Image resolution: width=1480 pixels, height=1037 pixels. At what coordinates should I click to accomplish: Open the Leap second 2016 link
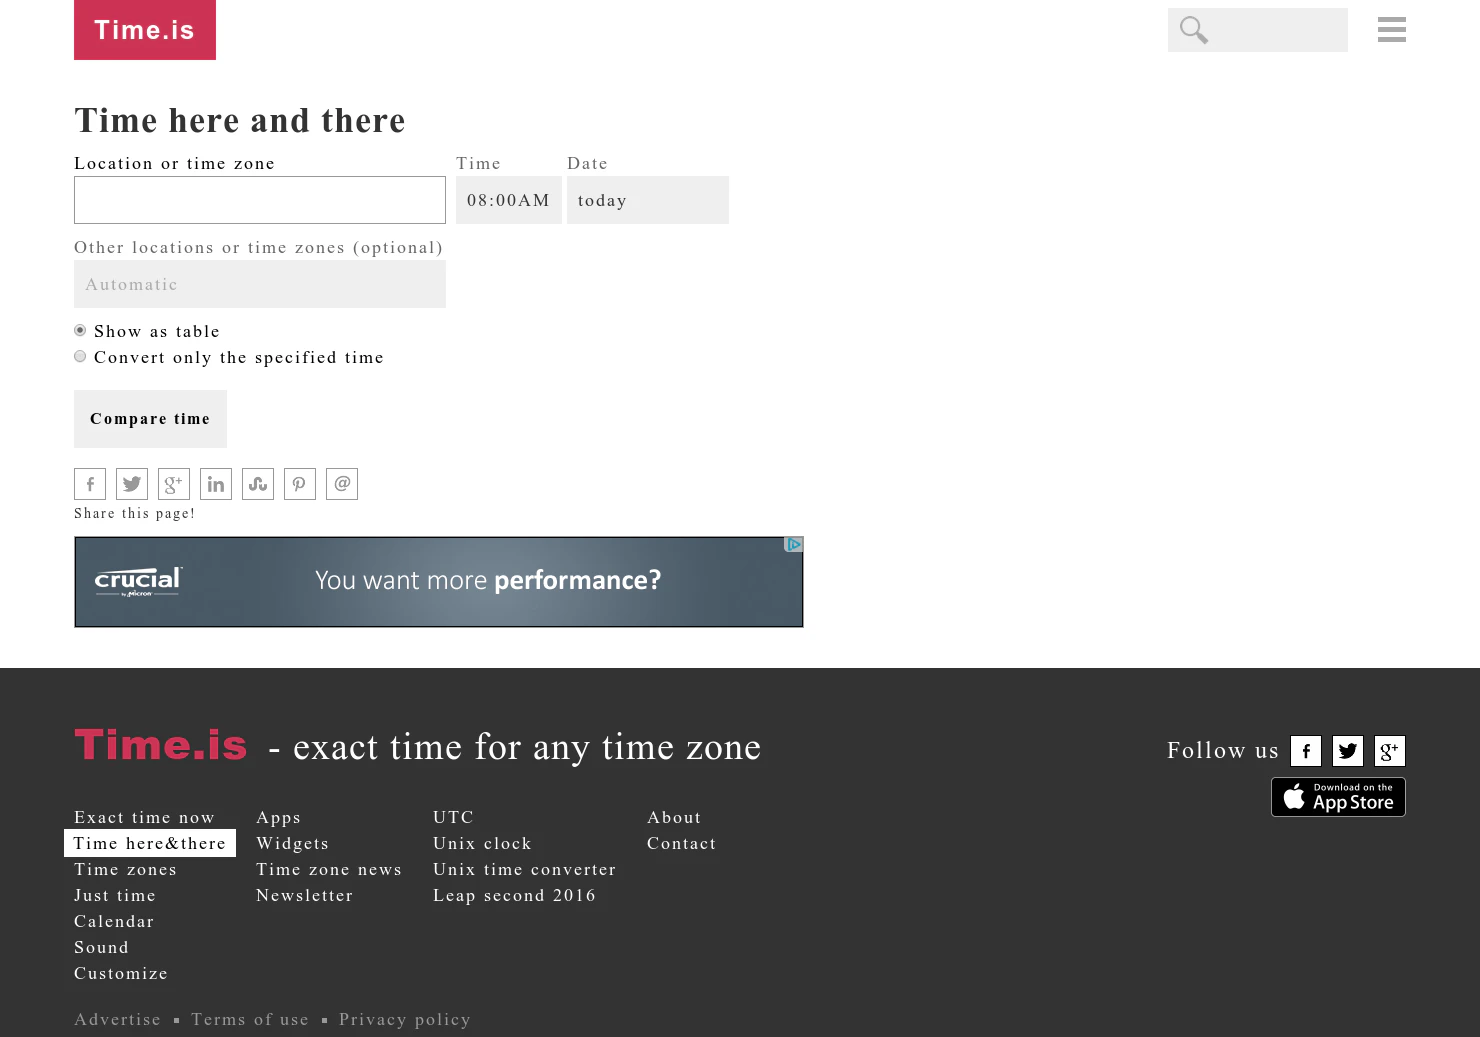tap(515, 895)
